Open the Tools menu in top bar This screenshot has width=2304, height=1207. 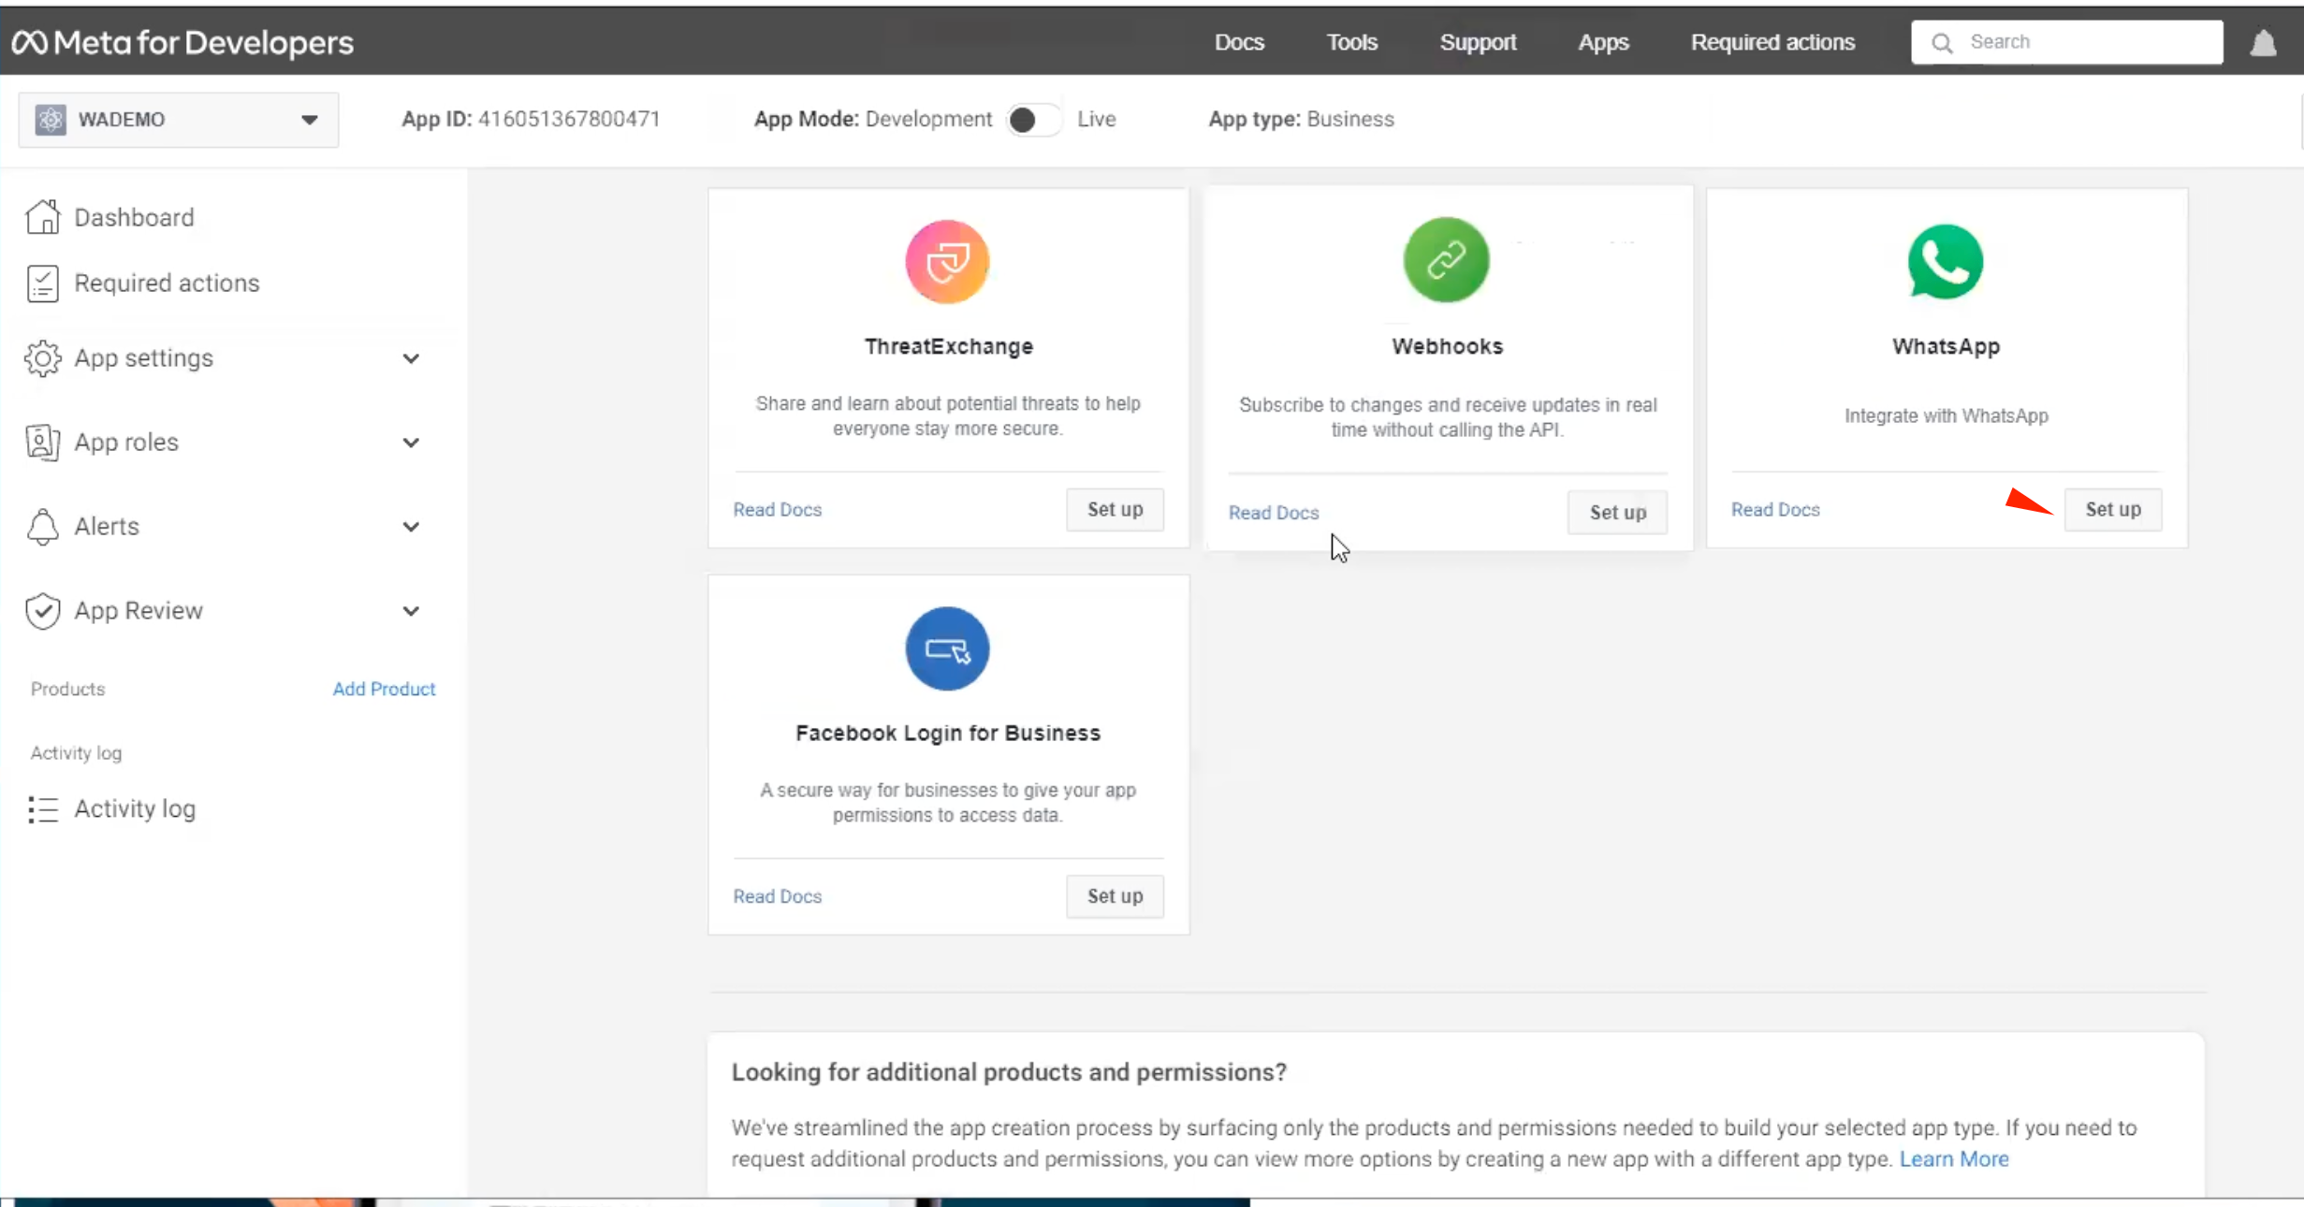1351,42
